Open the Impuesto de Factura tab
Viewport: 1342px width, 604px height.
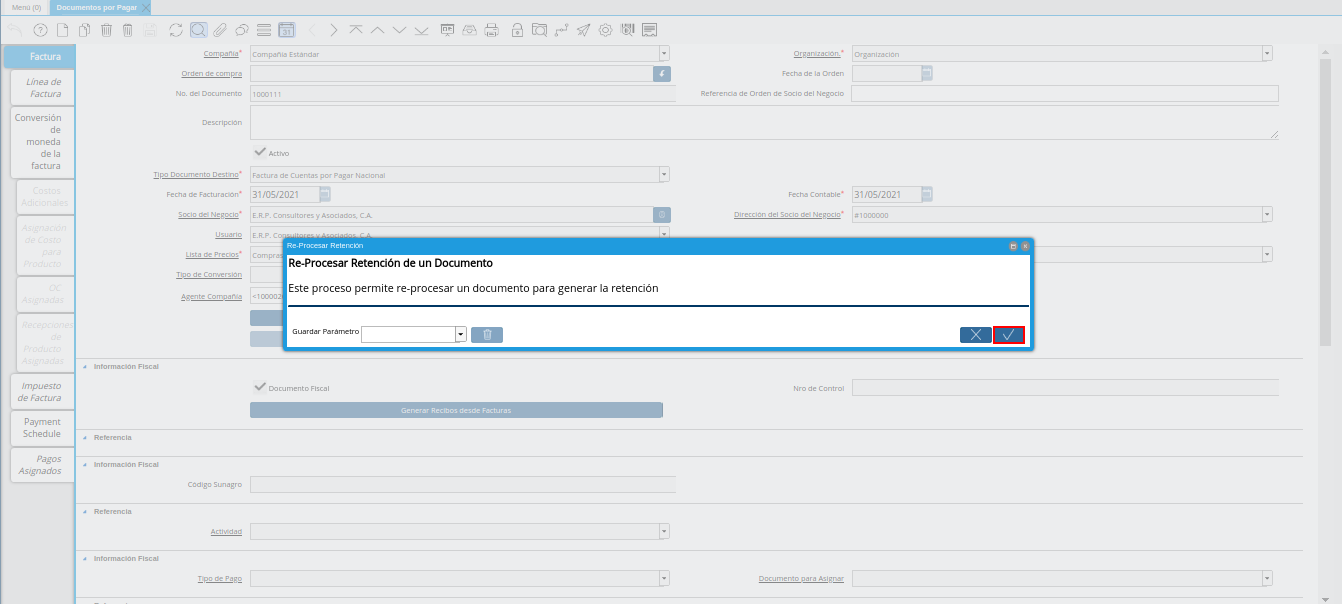[43, 392]
